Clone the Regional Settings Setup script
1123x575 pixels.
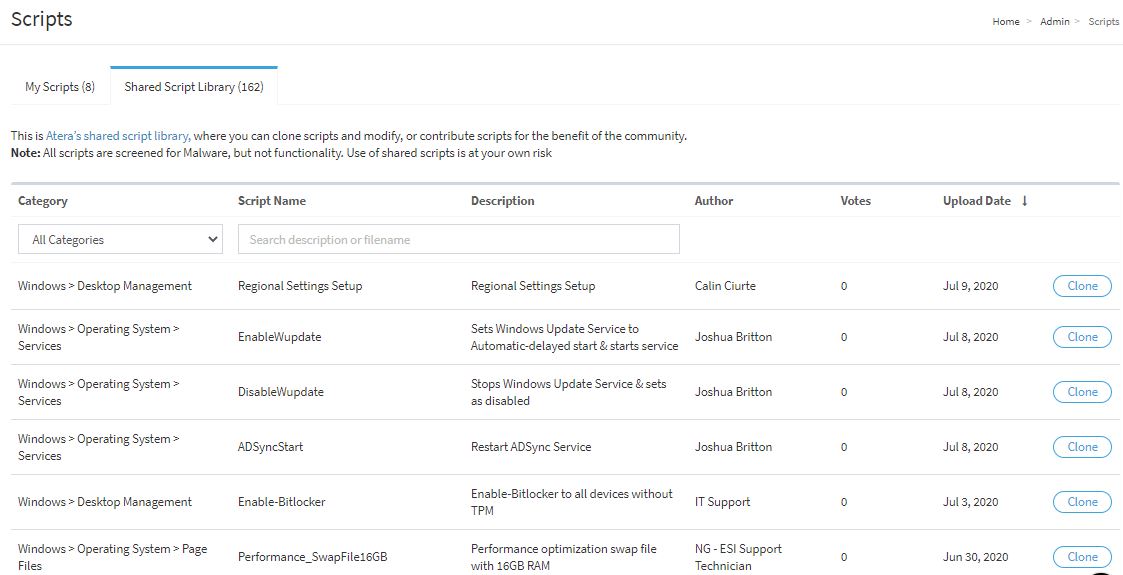1082,286
